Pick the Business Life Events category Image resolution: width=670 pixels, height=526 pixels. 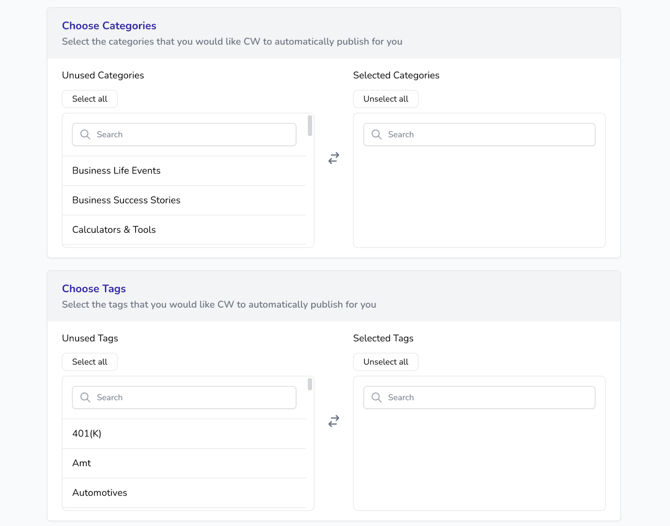click(x=116, y=171)
